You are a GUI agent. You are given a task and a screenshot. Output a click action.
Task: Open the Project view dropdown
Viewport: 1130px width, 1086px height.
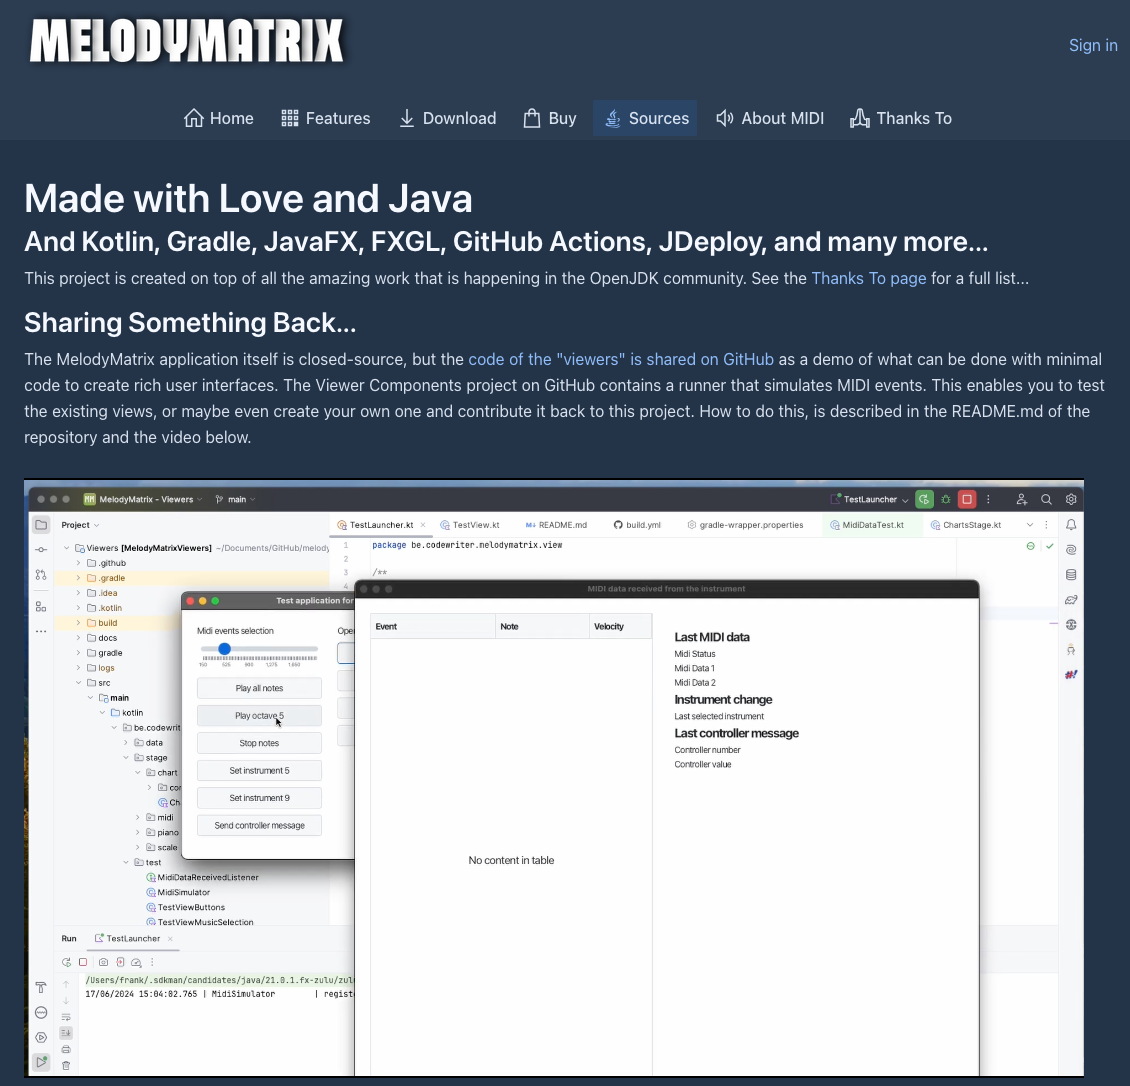tap(81, 525)
